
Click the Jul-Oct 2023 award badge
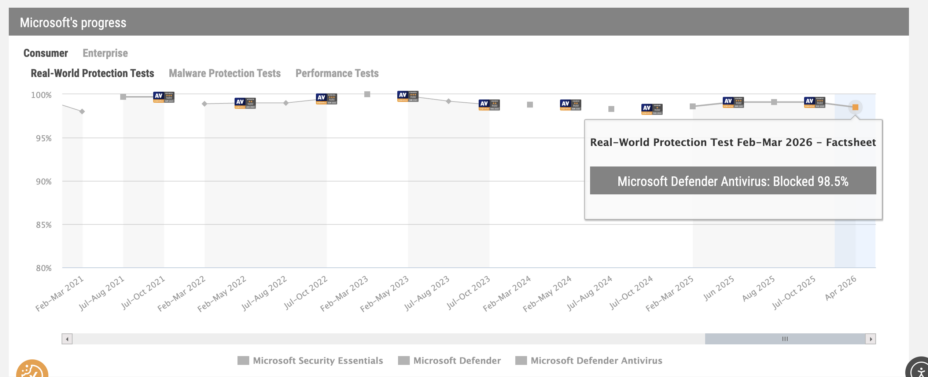(x=489, y=105)
